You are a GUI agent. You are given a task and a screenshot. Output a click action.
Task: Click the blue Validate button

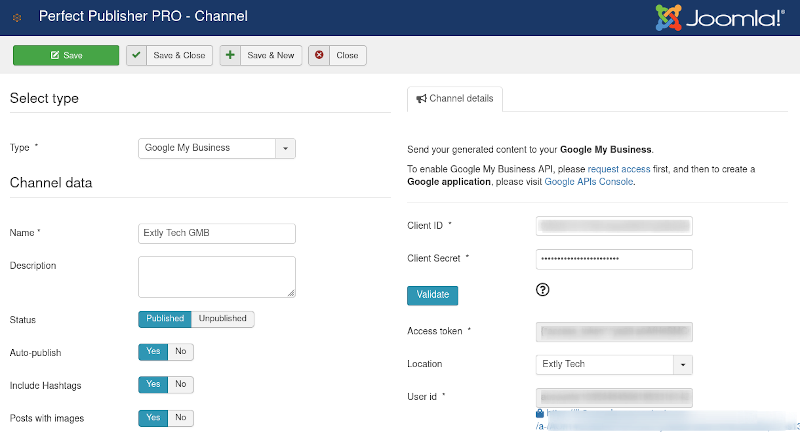coord(432,295)
